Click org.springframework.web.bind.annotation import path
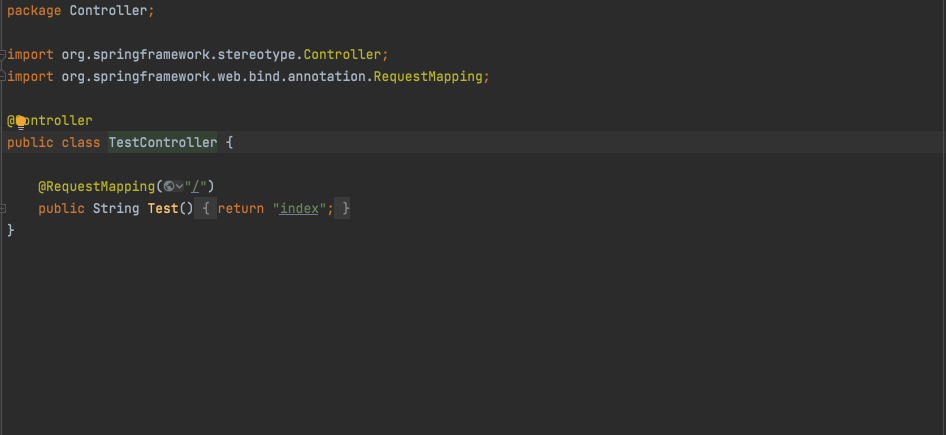This screenshot has height=435, width=946. 214,77
